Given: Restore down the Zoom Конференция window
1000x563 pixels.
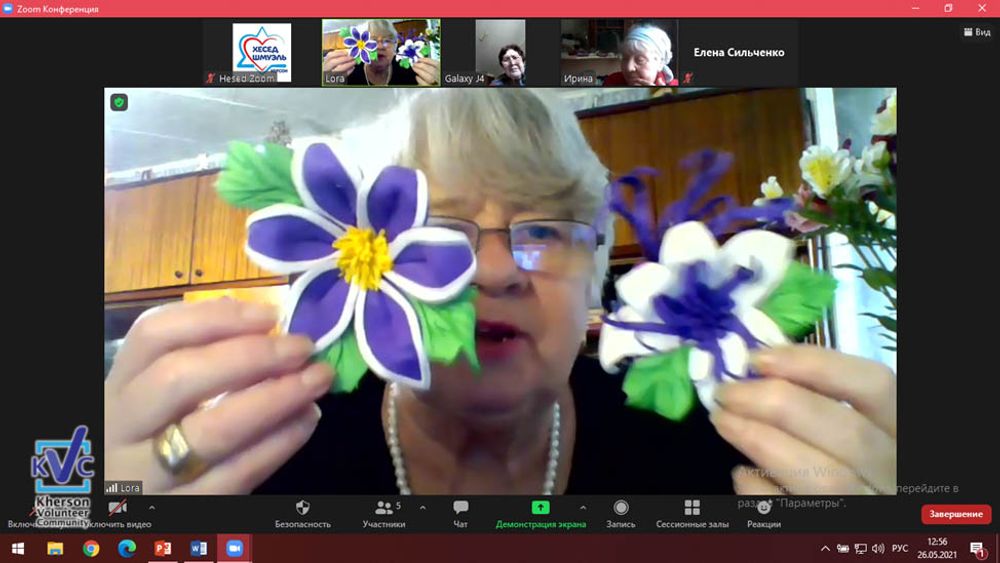Looking at the screenshot, I should tap(948, 8).
